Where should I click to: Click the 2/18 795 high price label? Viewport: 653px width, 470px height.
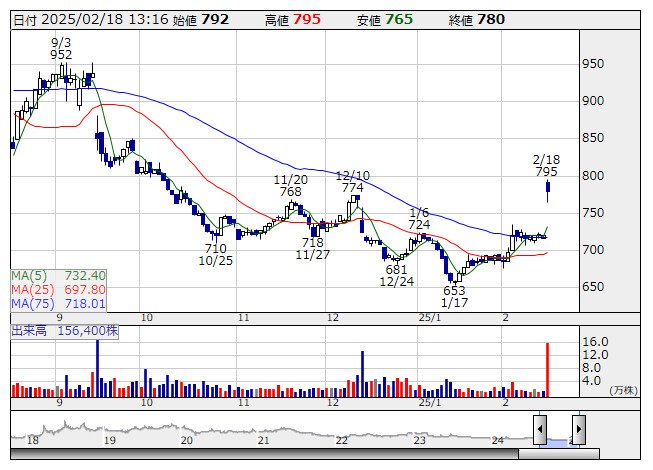pyautogui.click(x=546, y=166)
